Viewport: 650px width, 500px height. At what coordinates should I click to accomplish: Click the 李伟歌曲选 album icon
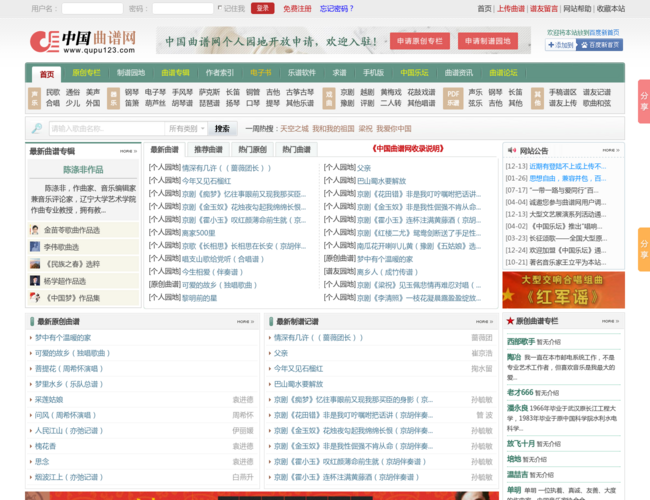[36, 246]
